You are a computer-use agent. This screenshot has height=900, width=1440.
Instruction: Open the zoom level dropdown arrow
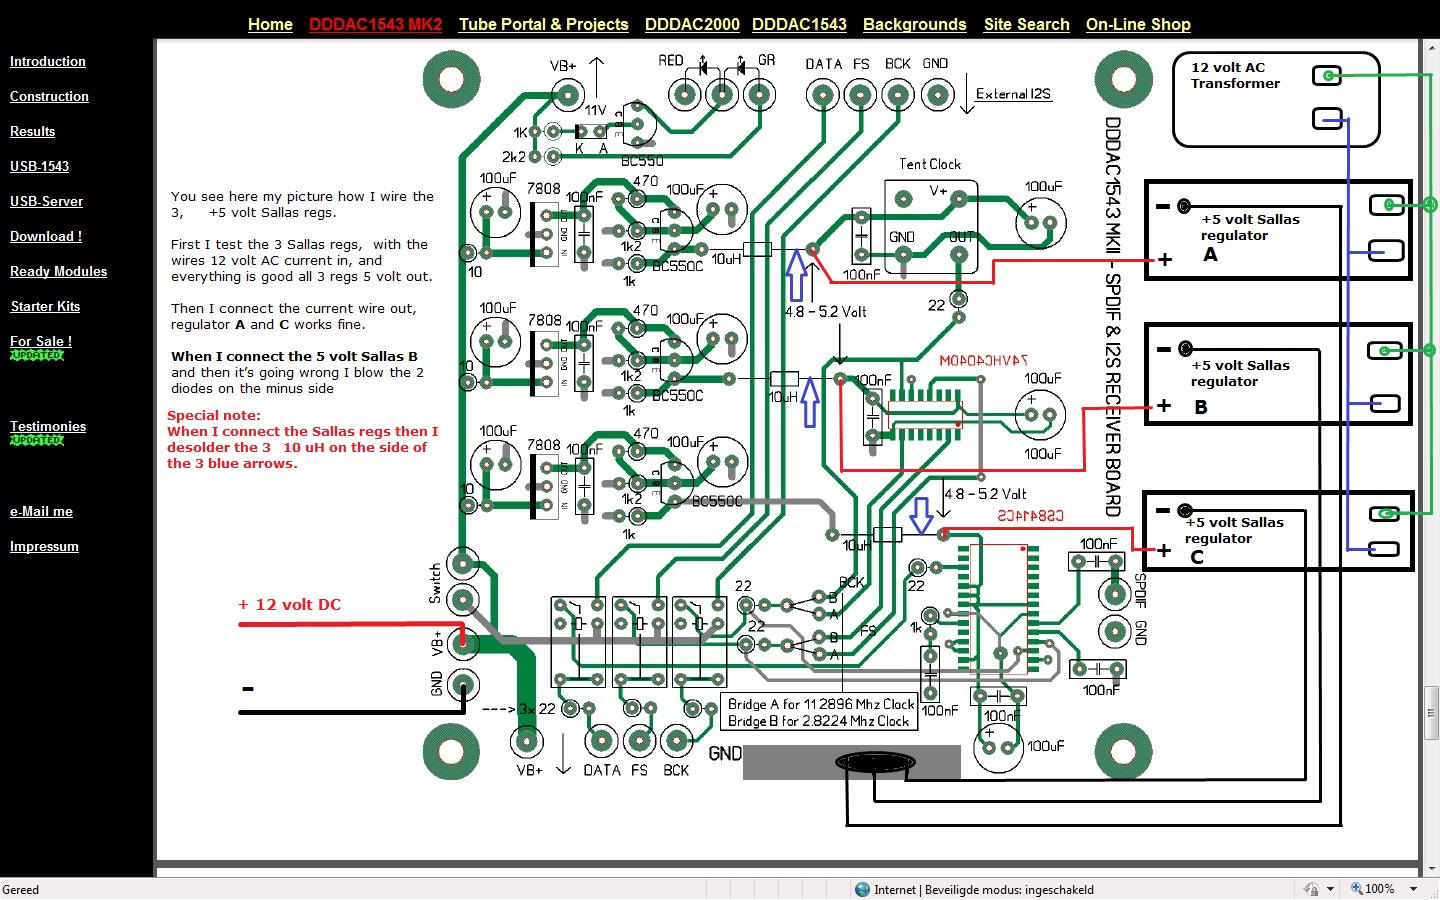[1413, 889]
